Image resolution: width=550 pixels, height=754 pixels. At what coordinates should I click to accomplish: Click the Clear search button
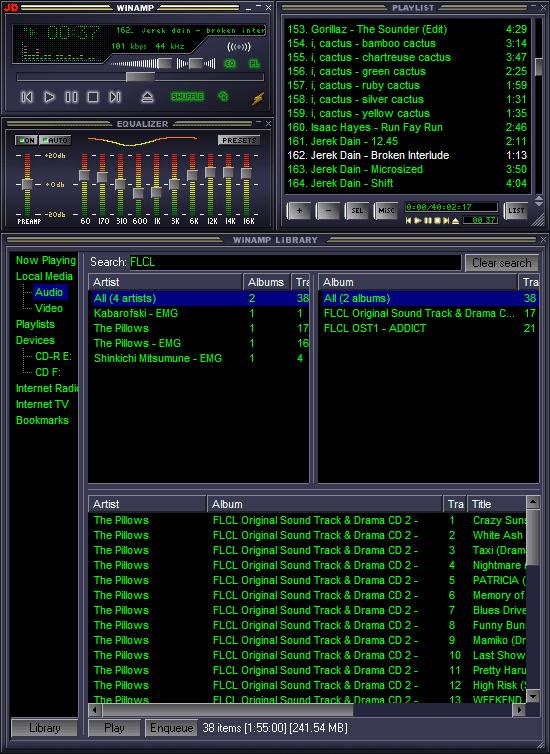[501, 263]
